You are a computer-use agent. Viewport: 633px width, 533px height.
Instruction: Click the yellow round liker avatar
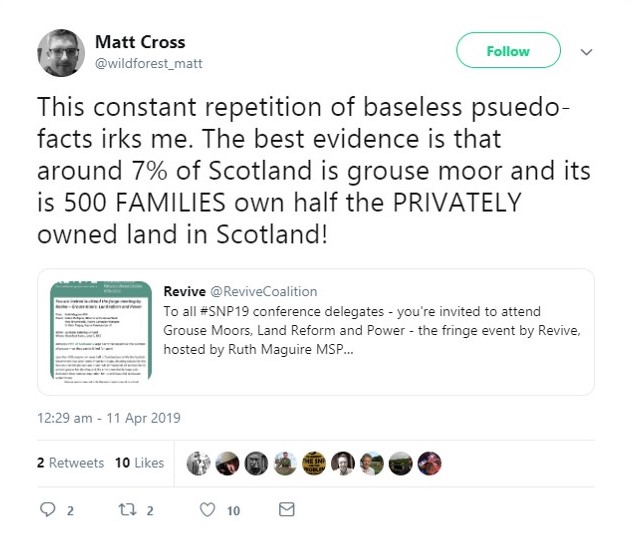[x=313, y=463]
